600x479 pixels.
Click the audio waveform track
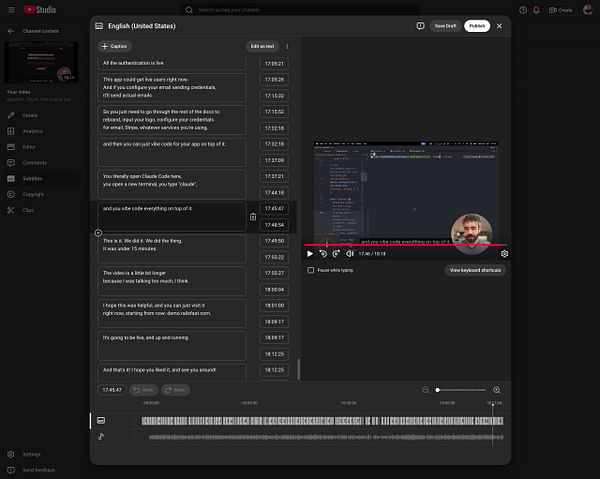(326, 437)
